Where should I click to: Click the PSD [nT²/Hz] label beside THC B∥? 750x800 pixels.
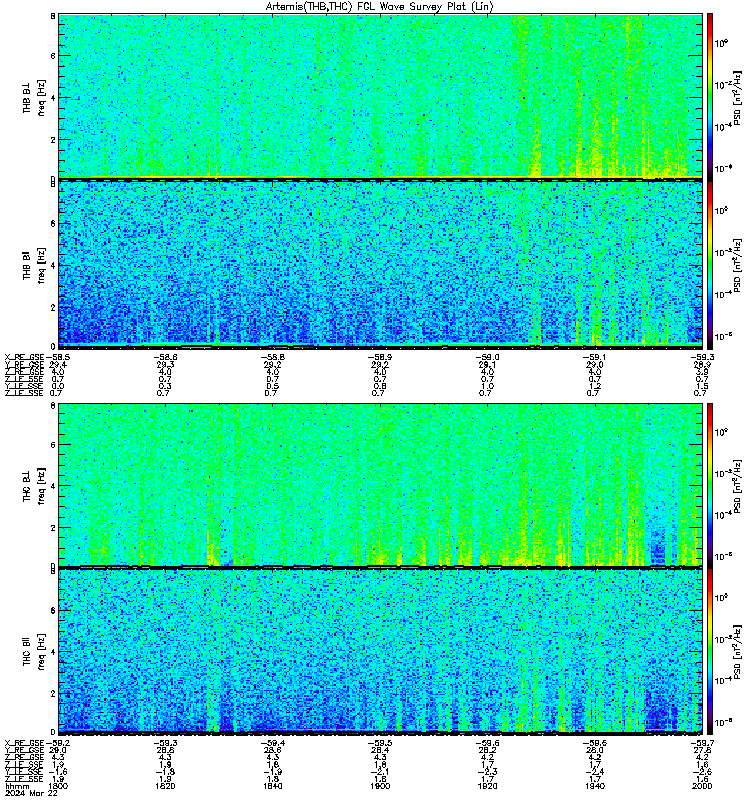coord(738,652)
